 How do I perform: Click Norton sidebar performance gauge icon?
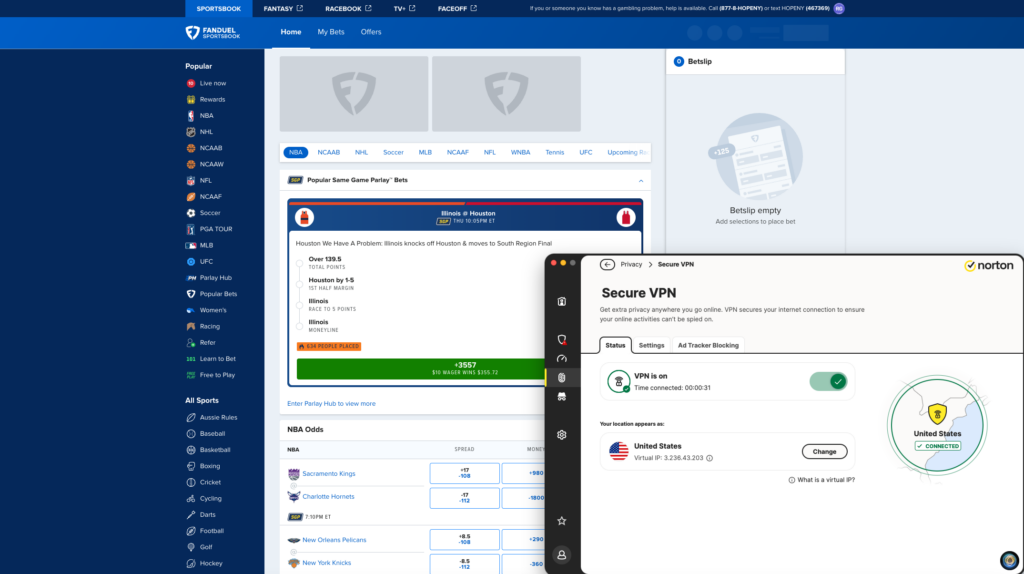562,359
